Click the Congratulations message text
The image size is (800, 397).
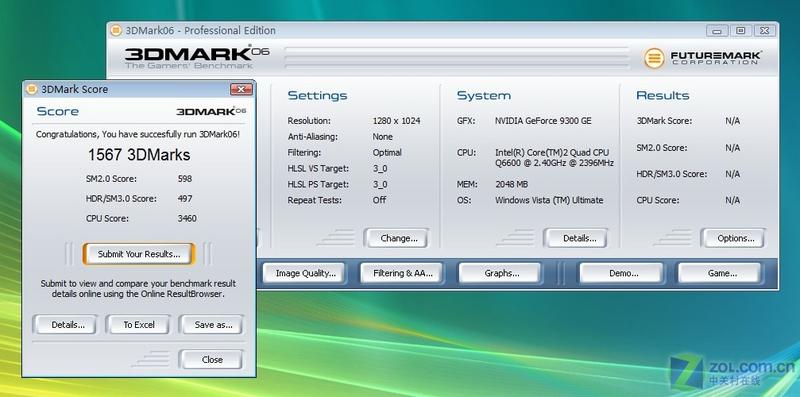pyautogui.click(x=138, y=134)
